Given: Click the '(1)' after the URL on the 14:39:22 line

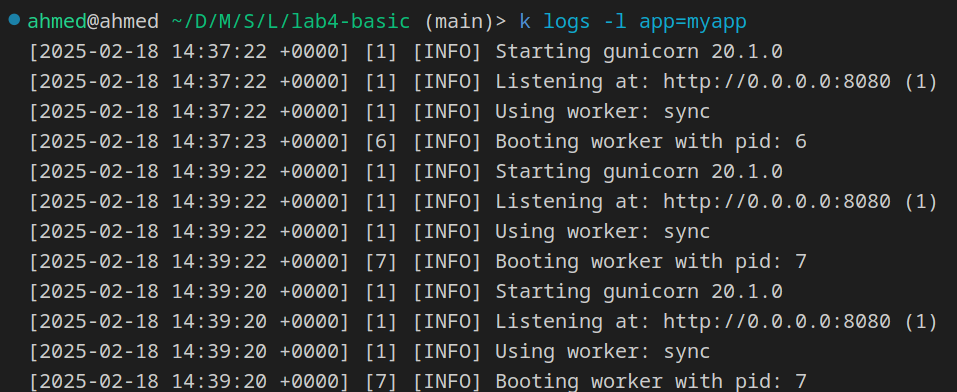Looking at the screenshot, I should pyautogui.click(x=920, y=201).
